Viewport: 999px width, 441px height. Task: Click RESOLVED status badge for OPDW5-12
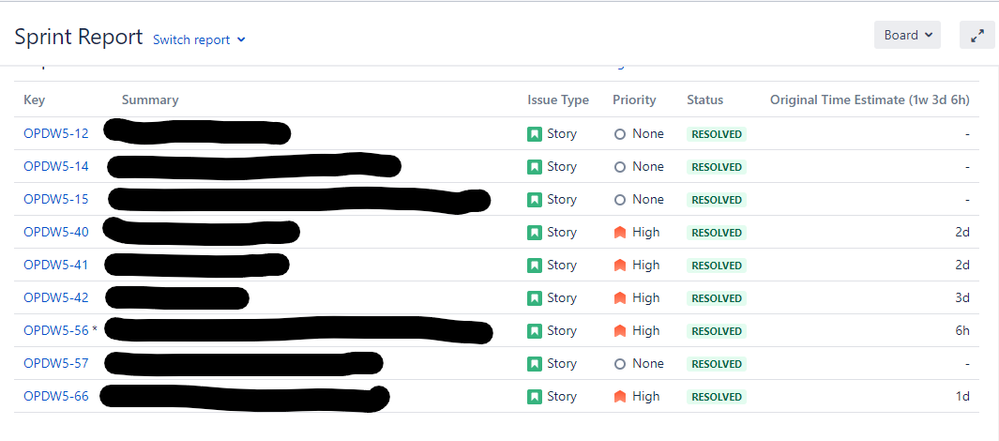click(716, 134)
